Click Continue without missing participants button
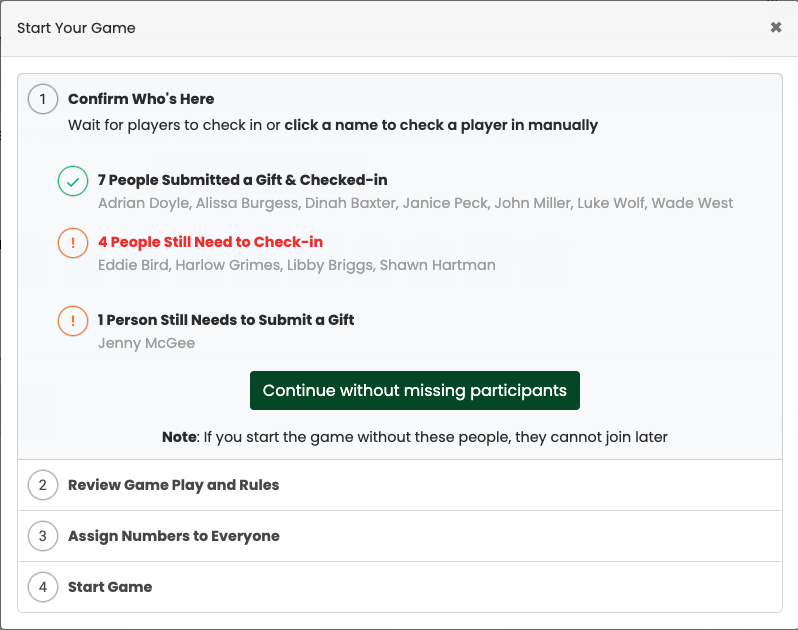The image size is (798, 630). point(415,390)
